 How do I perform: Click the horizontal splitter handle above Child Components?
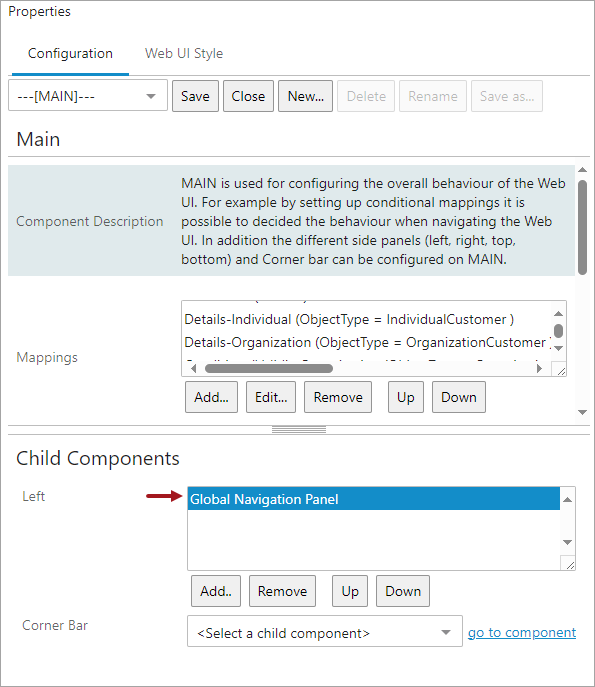pos(299,430)
